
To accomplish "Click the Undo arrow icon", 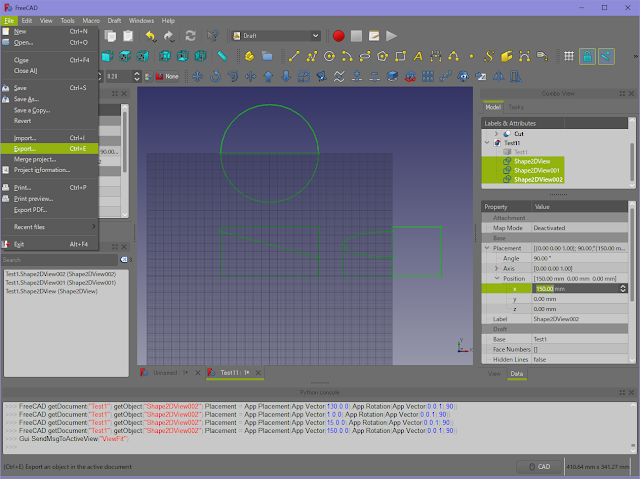I will tap(150, 35).
